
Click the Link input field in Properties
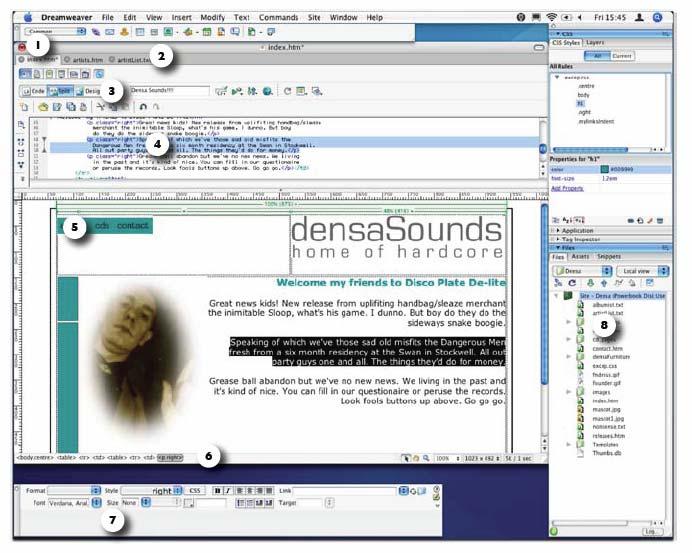click(345, 490)
